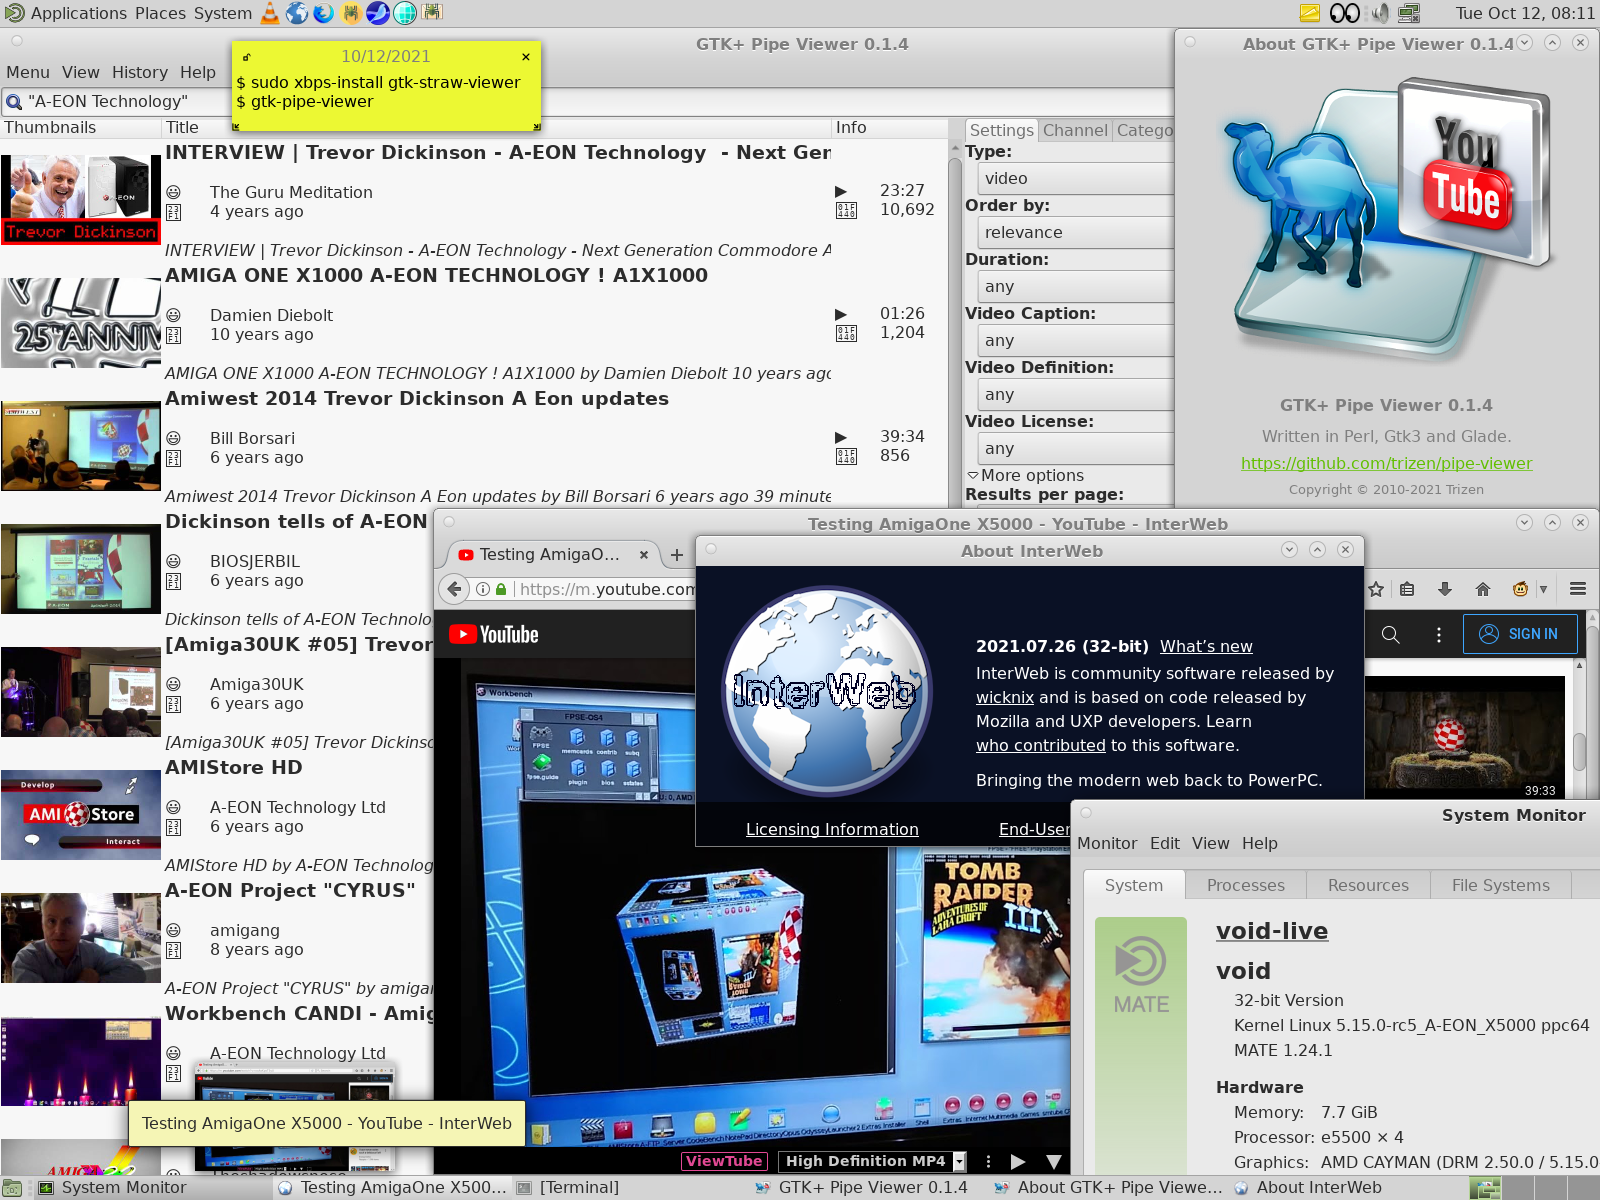Open the Order by relevance dropdown
Viewport: 1600px width, 1200px height.
point(1074,232)
